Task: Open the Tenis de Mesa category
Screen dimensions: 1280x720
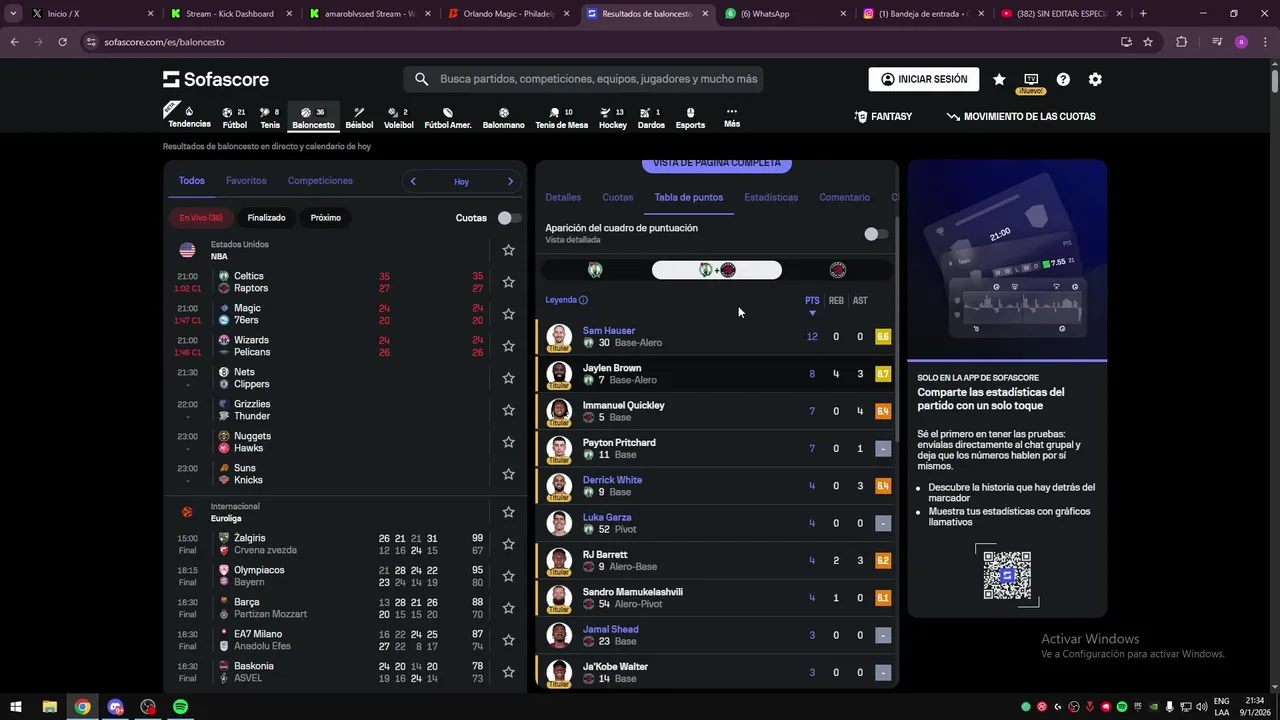Action: tap(561, 118)
